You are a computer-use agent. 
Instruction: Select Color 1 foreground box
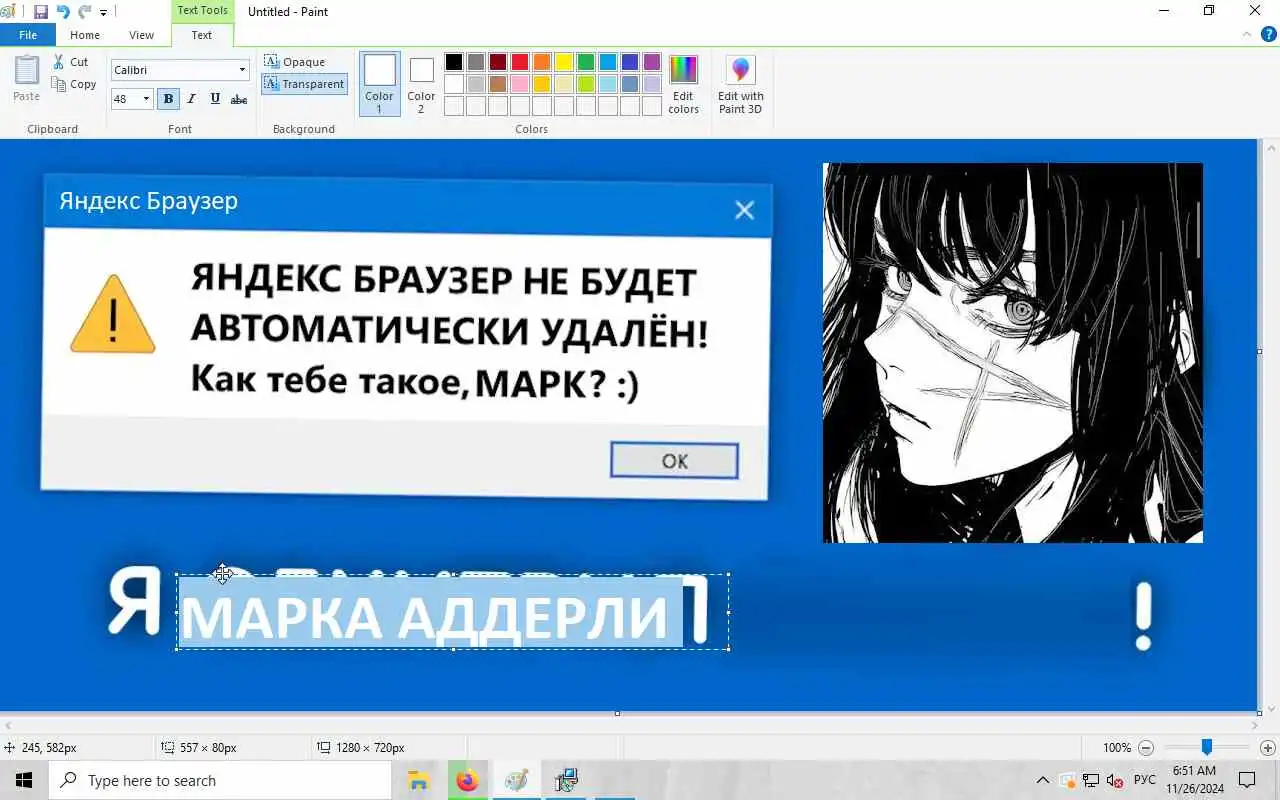(379, 84)
